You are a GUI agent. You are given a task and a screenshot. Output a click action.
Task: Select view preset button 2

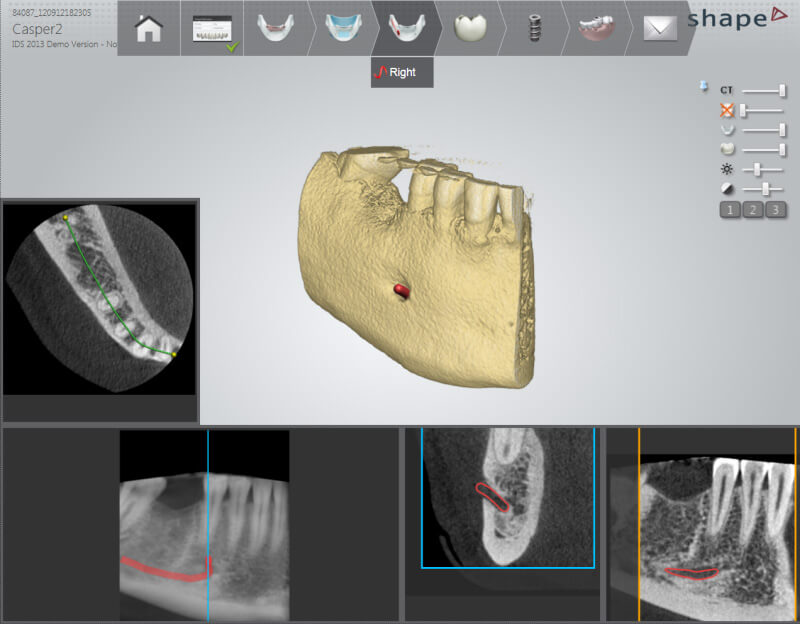pos(753,210)
